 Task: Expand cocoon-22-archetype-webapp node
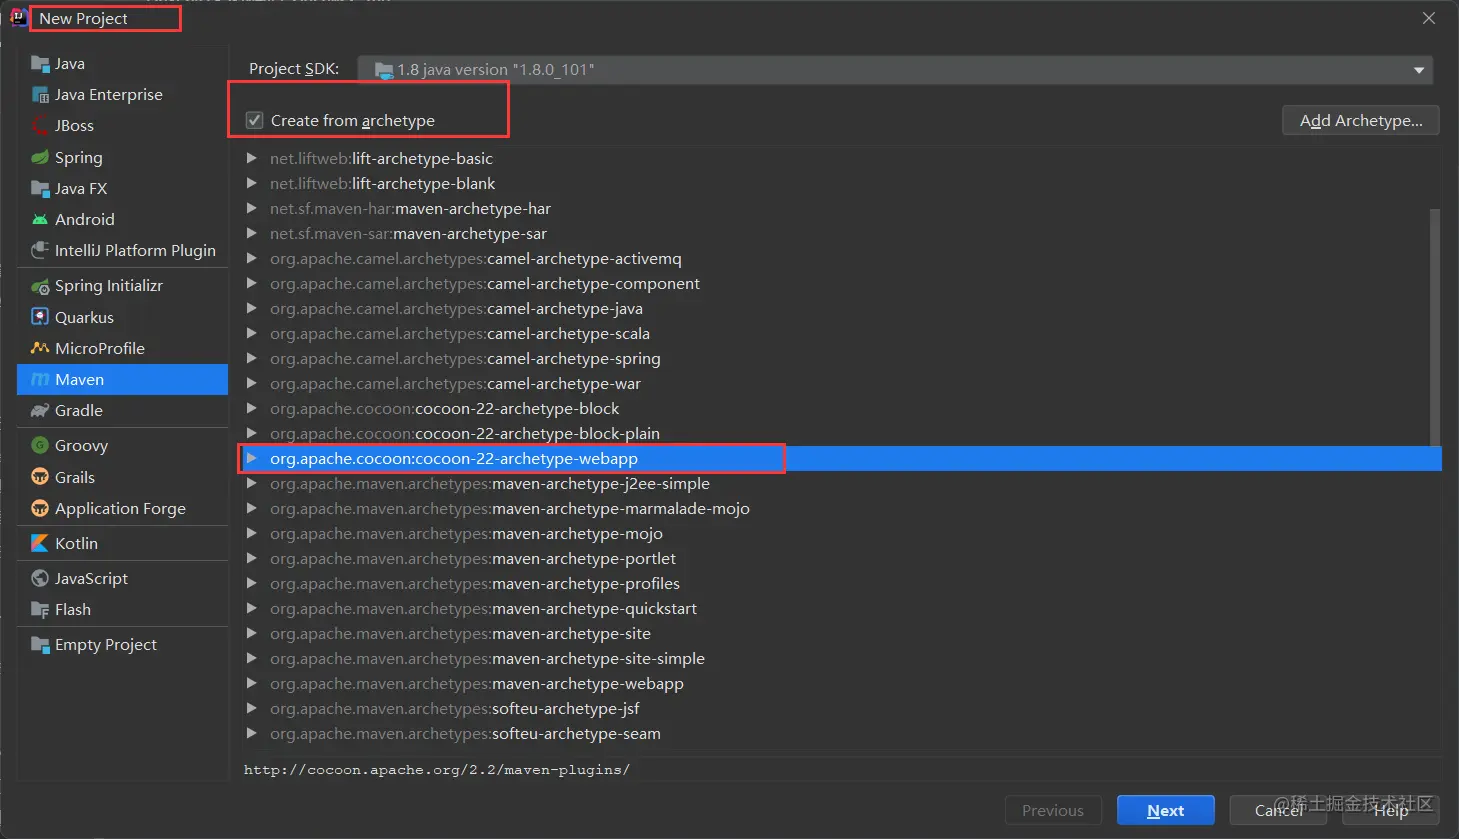click(252, 458)
